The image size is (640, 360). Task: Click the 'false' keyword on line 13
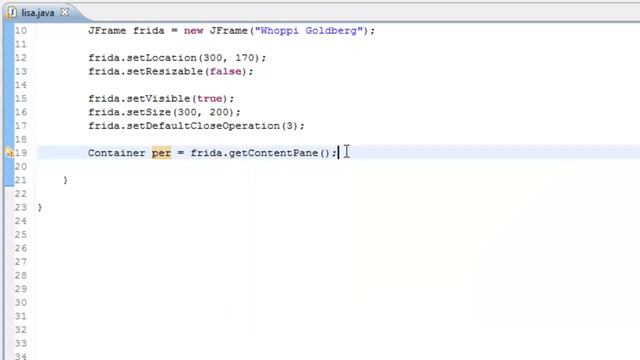tap(226, 71)
